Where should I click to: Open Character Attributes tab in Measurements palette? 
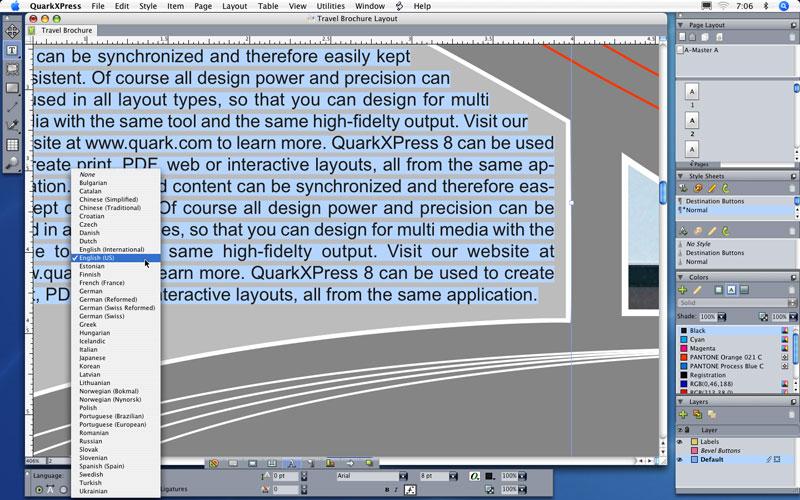291,463
